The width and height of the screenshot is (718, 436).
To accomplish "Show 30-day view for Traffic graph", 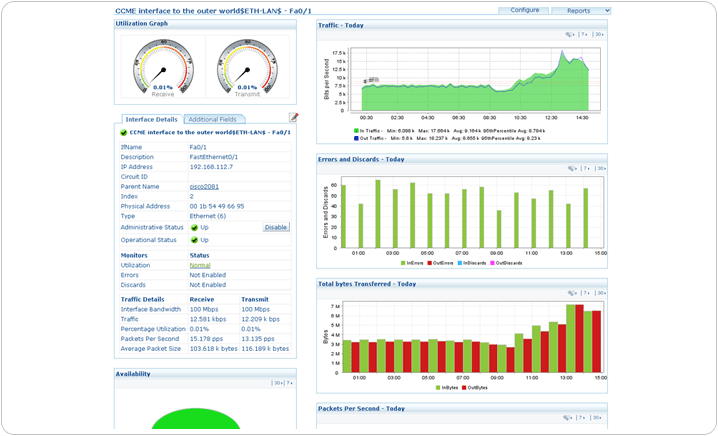I will click(599, 34).
